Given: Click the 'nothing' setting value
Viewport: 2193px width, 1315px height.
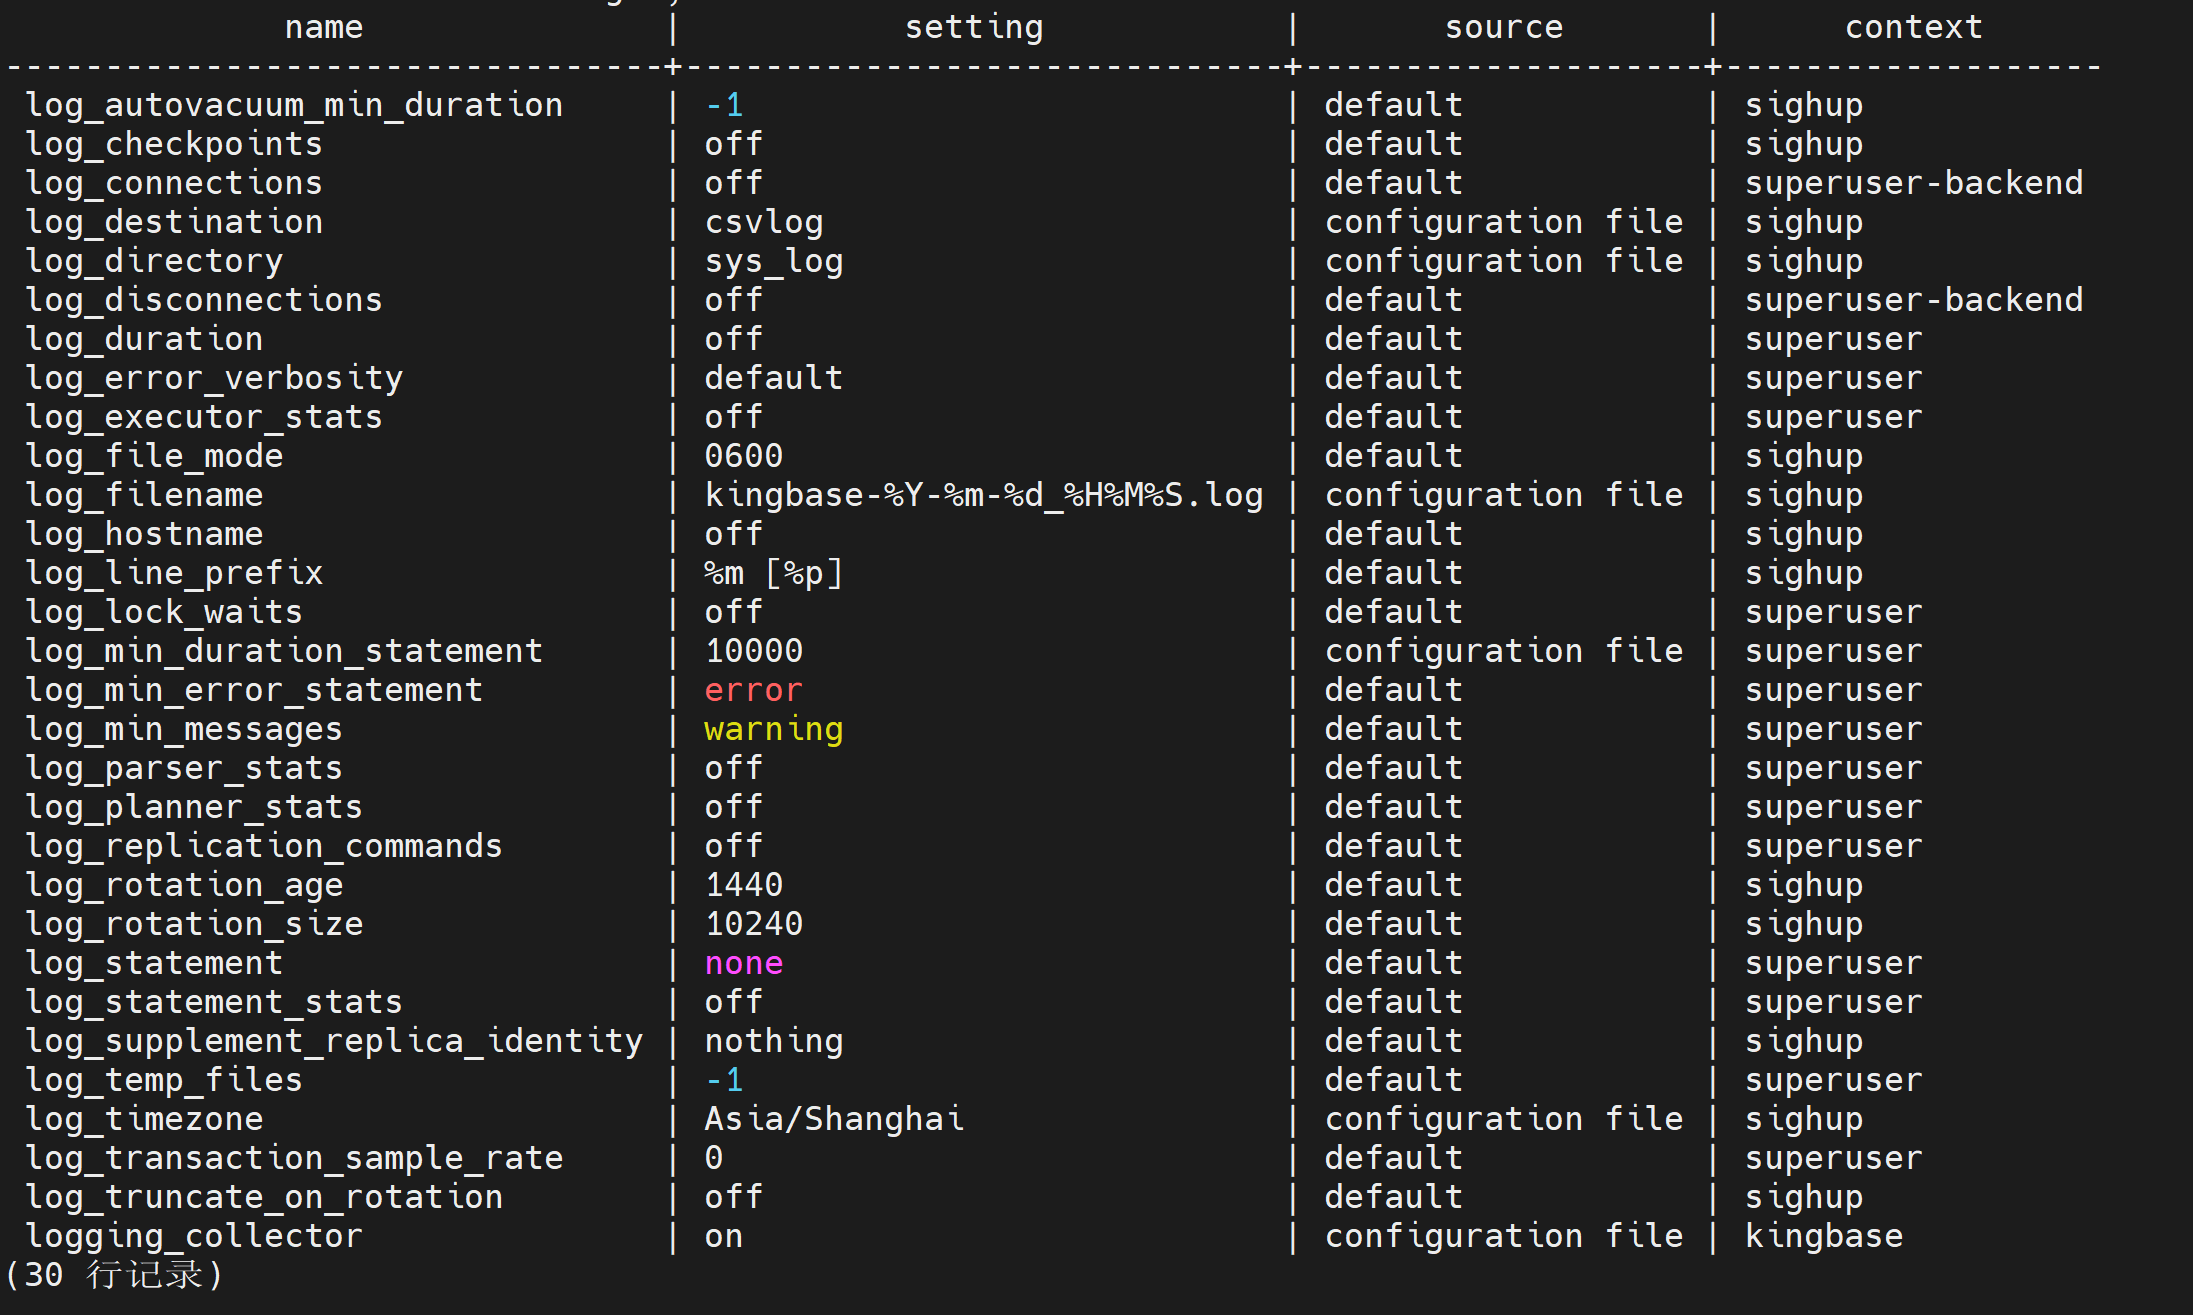Looking at the screenshot, I should pyautogui.click(x=773, y=1042).
